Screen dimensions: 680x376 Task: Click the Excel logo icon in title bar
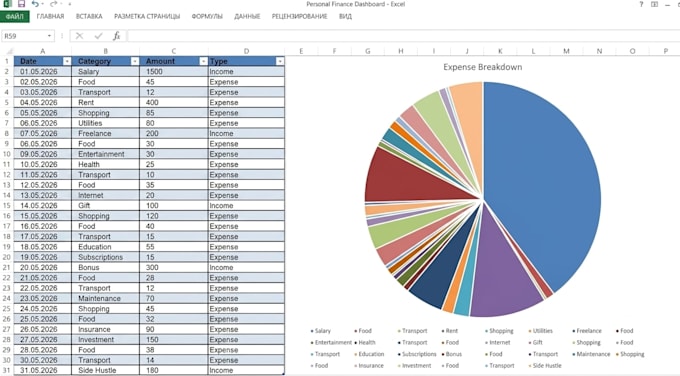pyautogui.click(x=7, y=4)
